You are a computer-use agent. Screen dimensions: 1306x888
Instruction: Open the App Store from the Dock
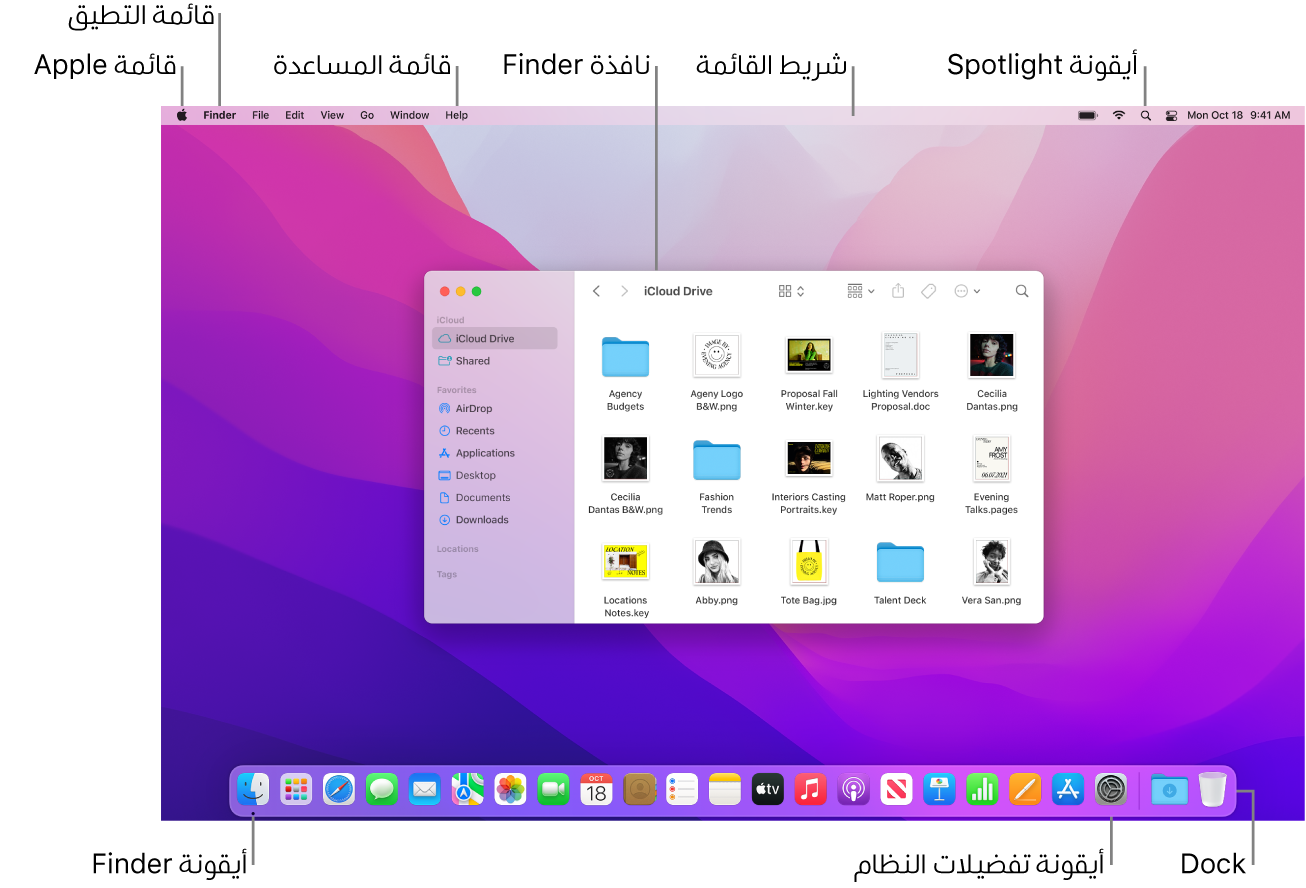(1067, 789)
